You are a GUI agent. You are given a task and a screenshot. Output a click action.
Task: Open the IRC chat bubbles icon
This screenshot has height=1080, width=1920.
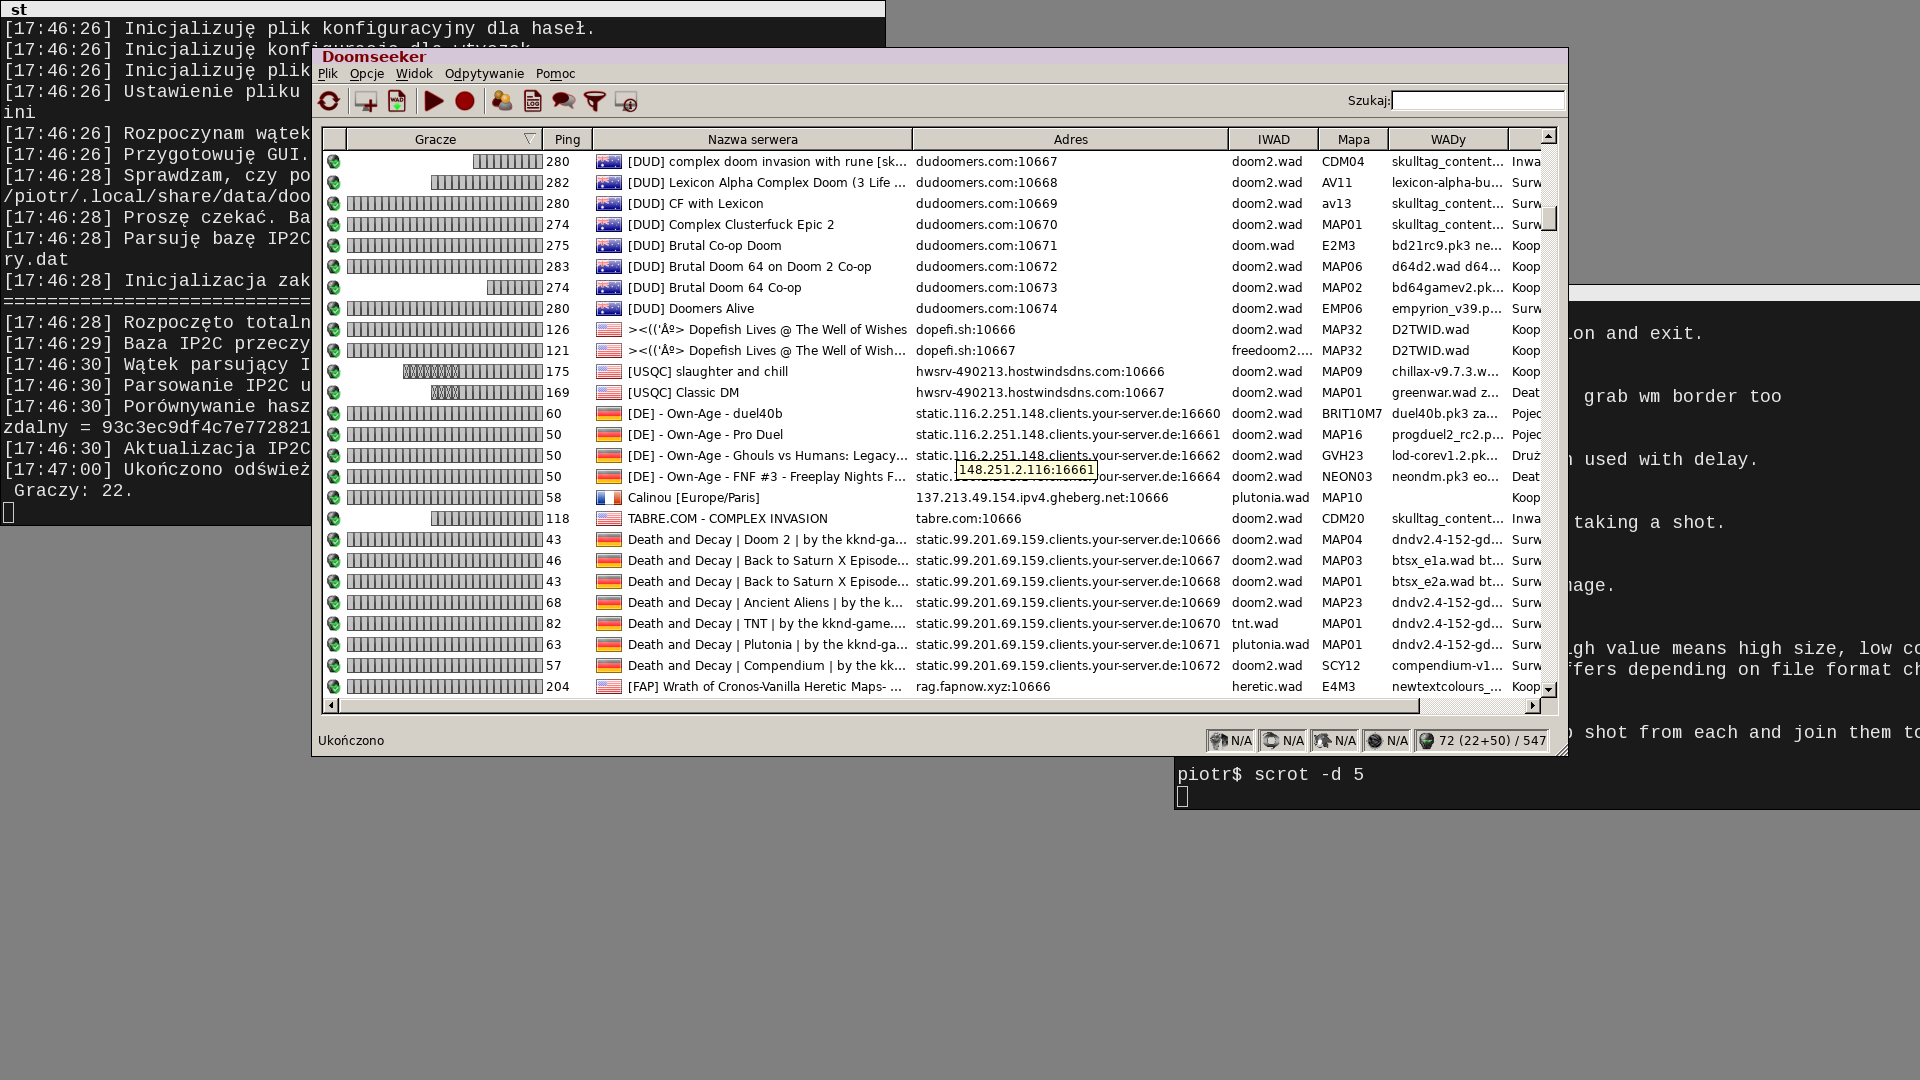[x=563, y=101]
